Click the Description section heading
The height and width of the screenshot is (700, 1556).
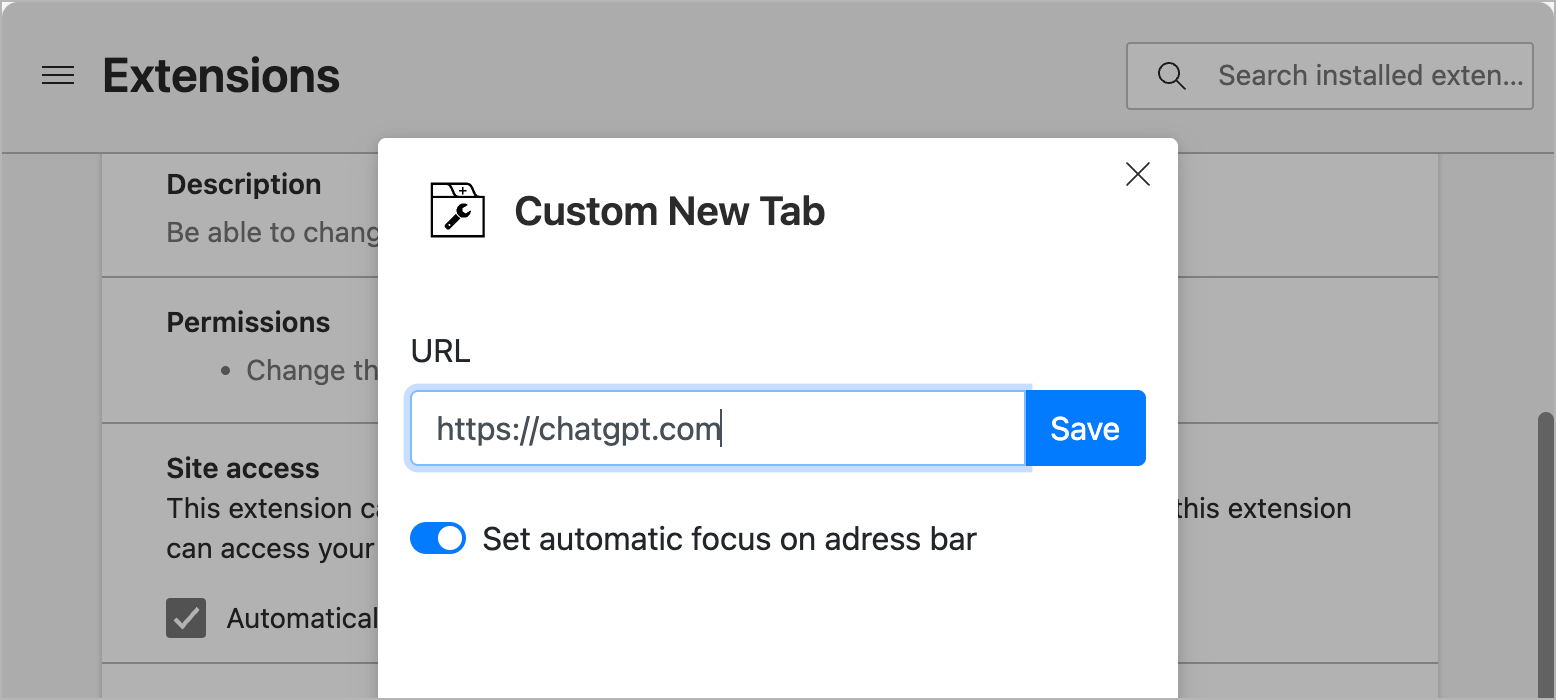244,185
